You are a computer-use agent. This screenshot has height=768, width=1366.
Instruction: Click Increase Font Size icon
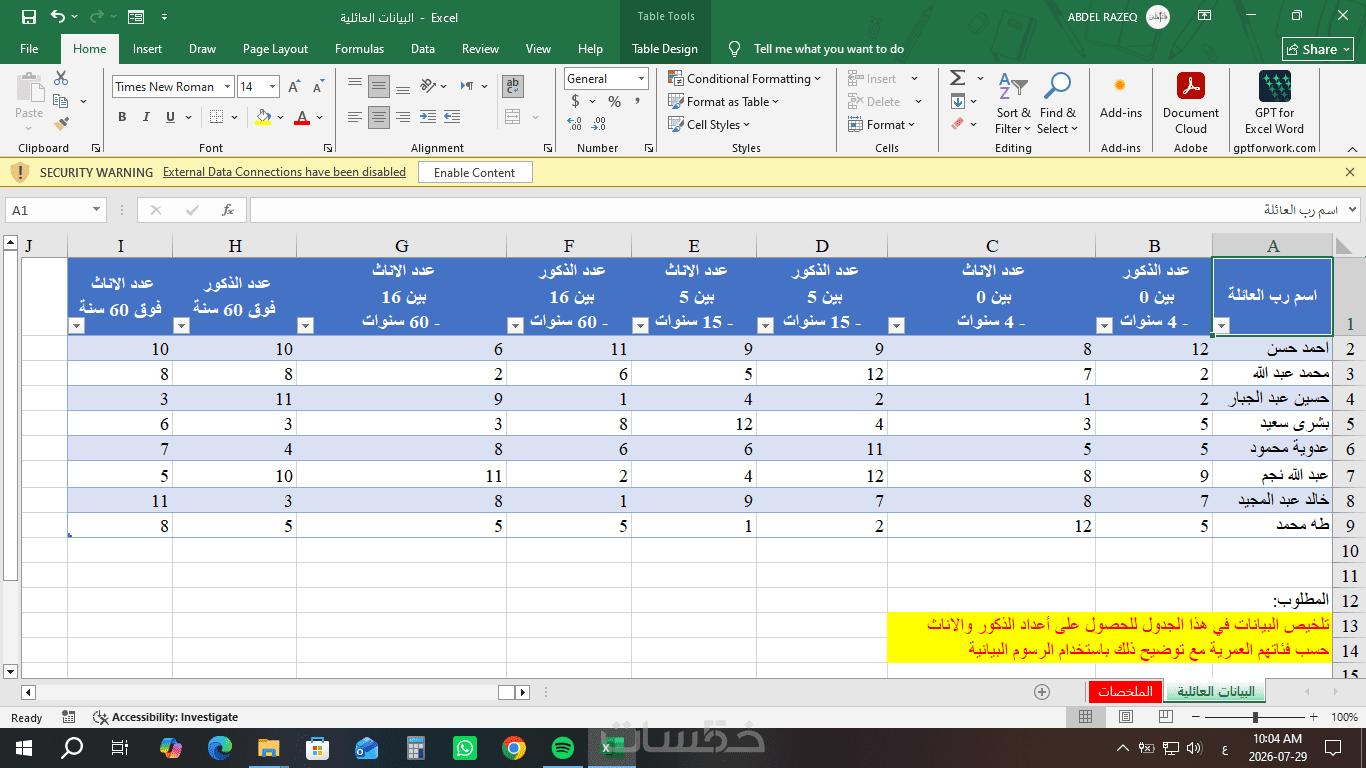(295, 87)
